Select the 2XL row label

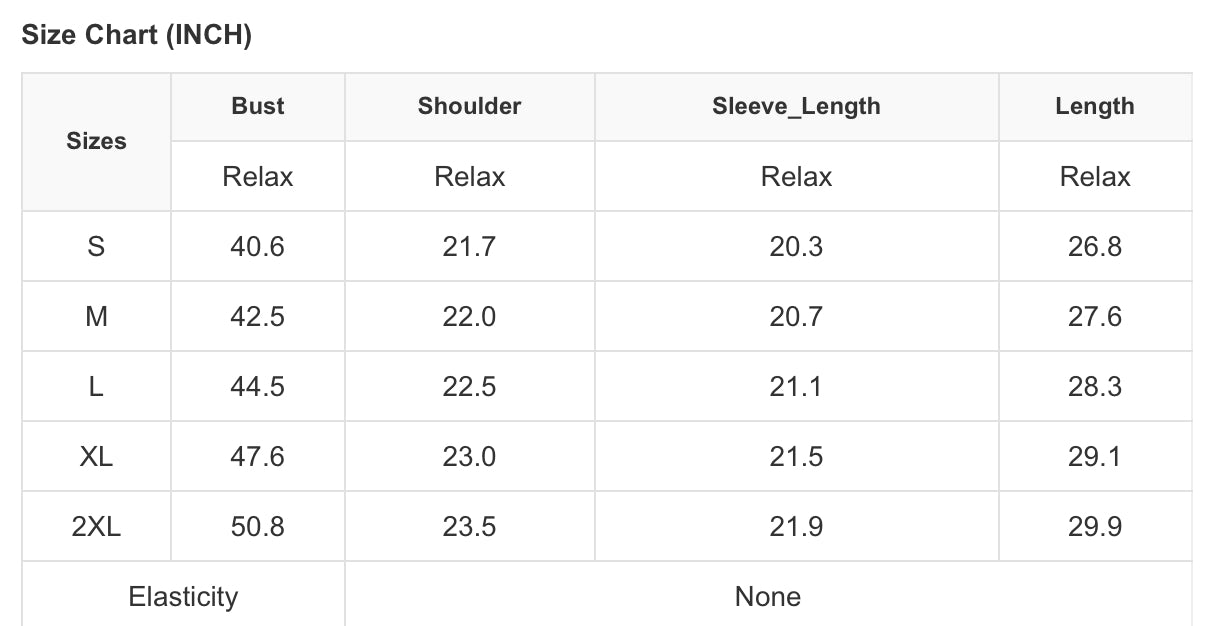96,527
